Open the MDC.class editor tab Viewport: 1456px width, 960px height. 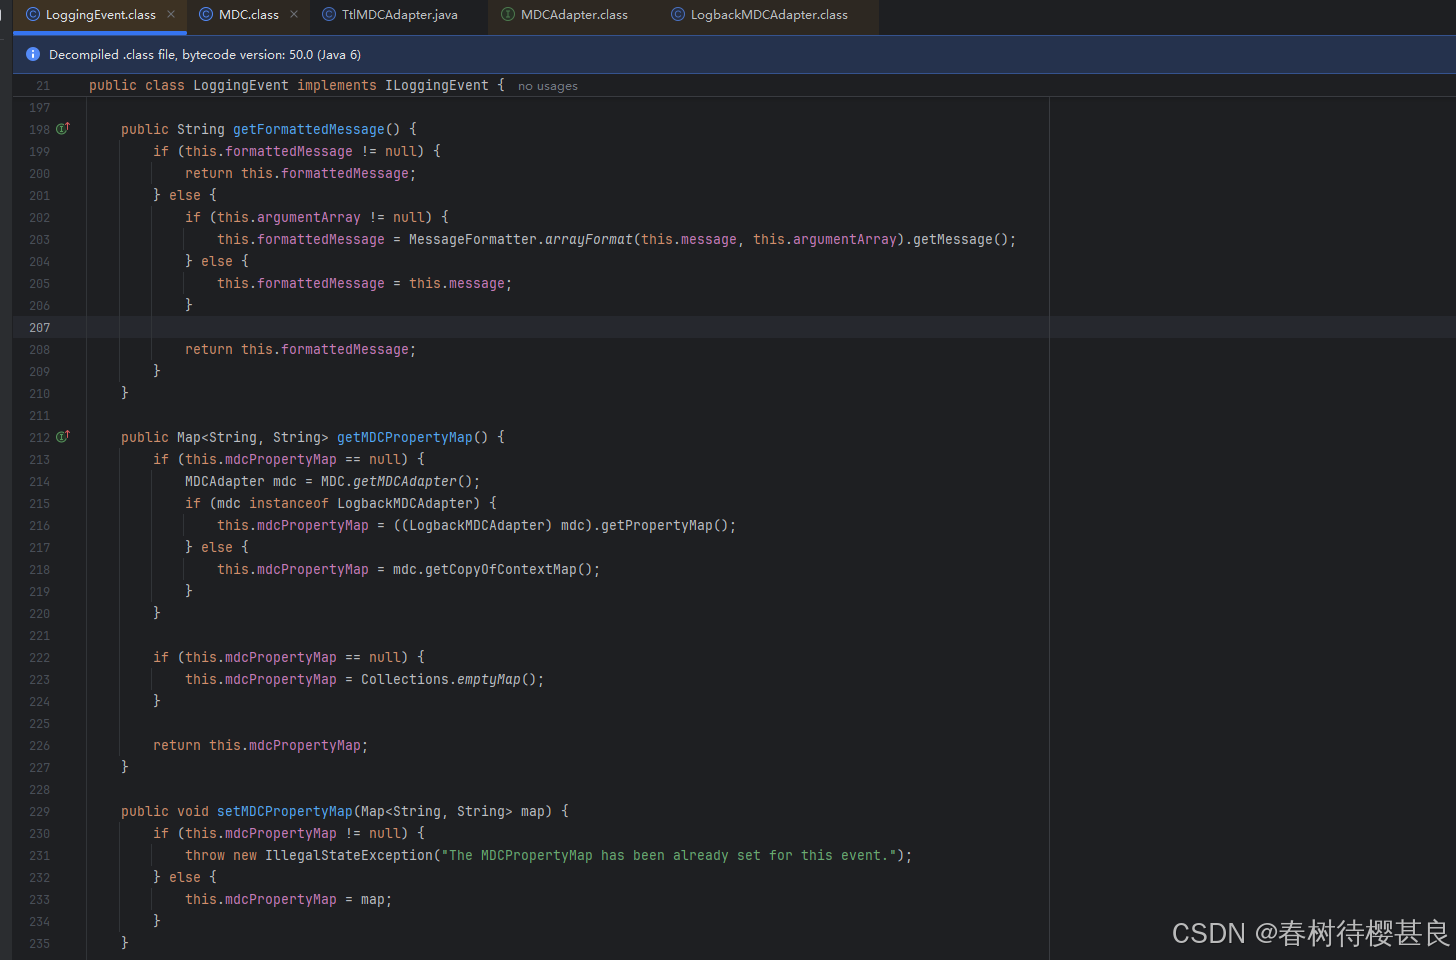point(249,15)
